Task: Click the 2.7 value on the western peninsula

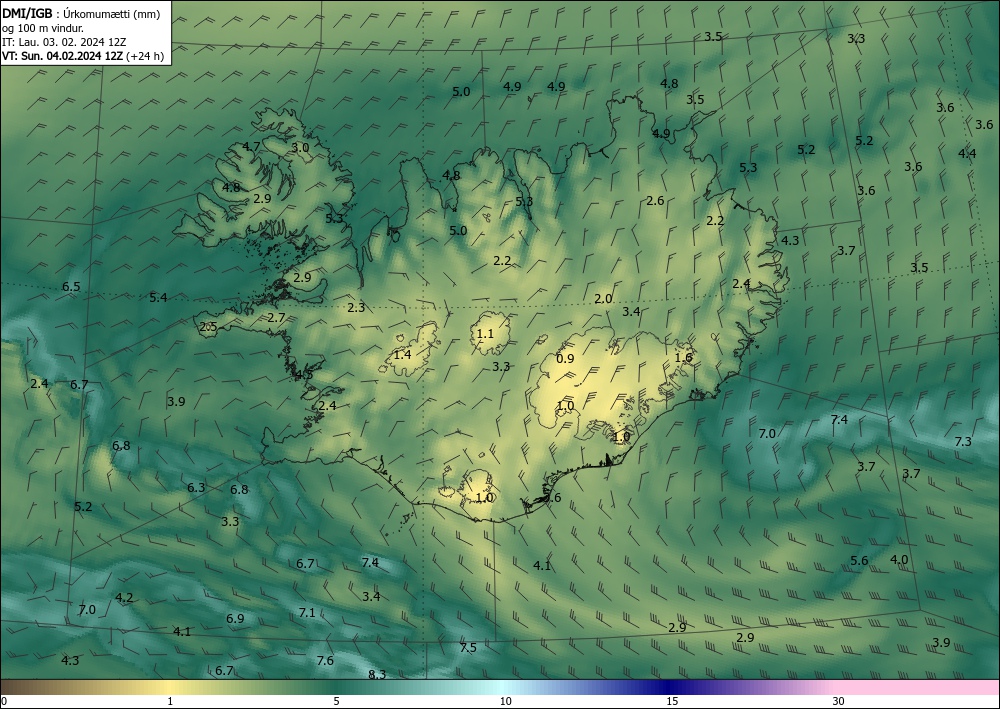Action: coord(276,318)
